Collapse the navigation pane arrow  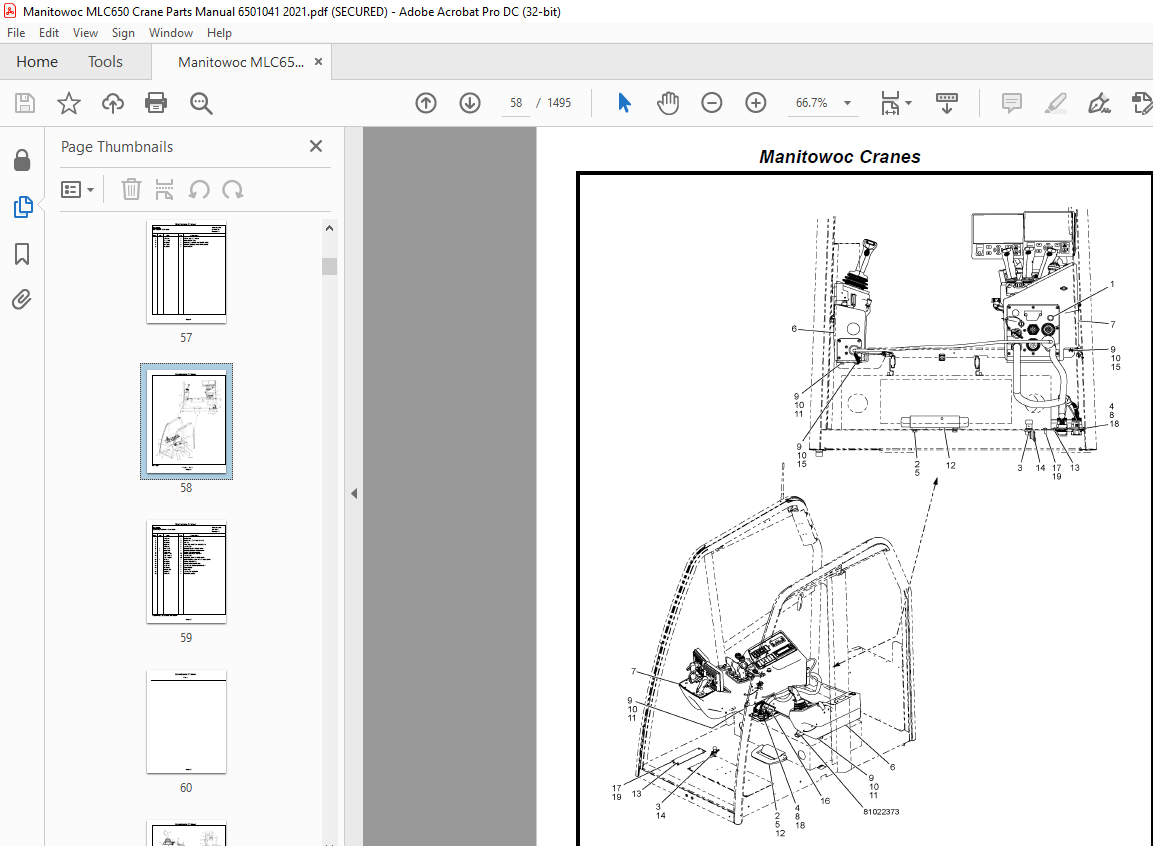[x=354, y=493]
